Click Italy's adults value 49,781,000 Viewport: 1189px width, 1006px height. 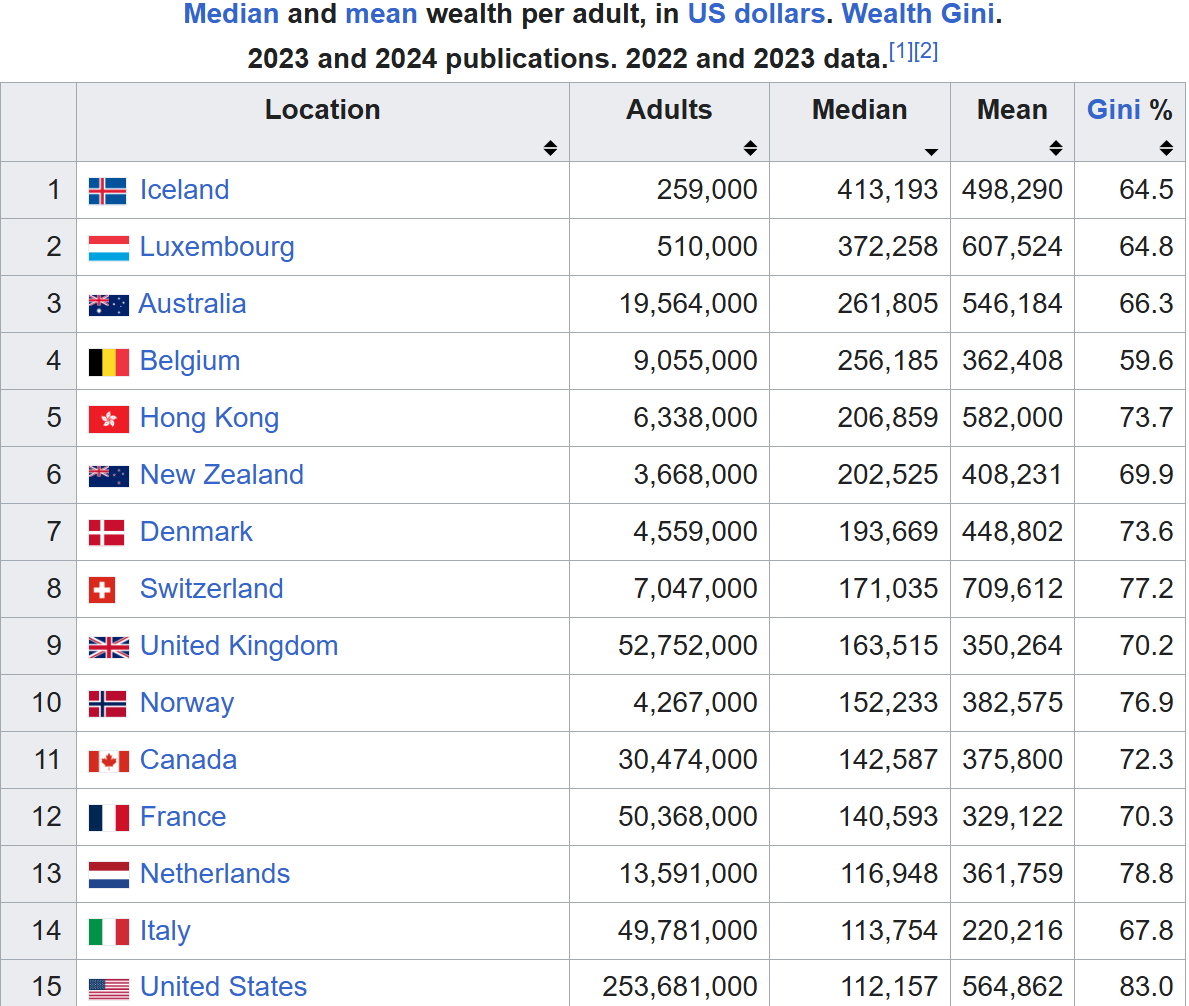(688, 932)
